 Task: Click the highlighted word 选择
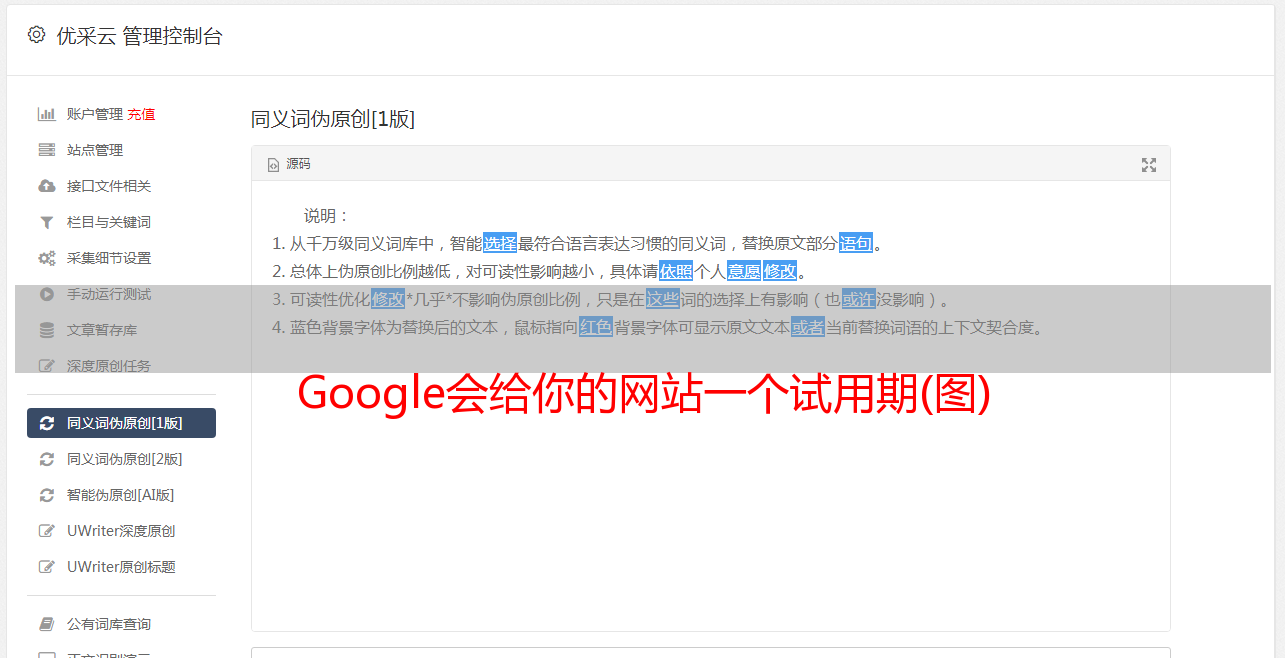pyautogui.click(x=500, y=243)
